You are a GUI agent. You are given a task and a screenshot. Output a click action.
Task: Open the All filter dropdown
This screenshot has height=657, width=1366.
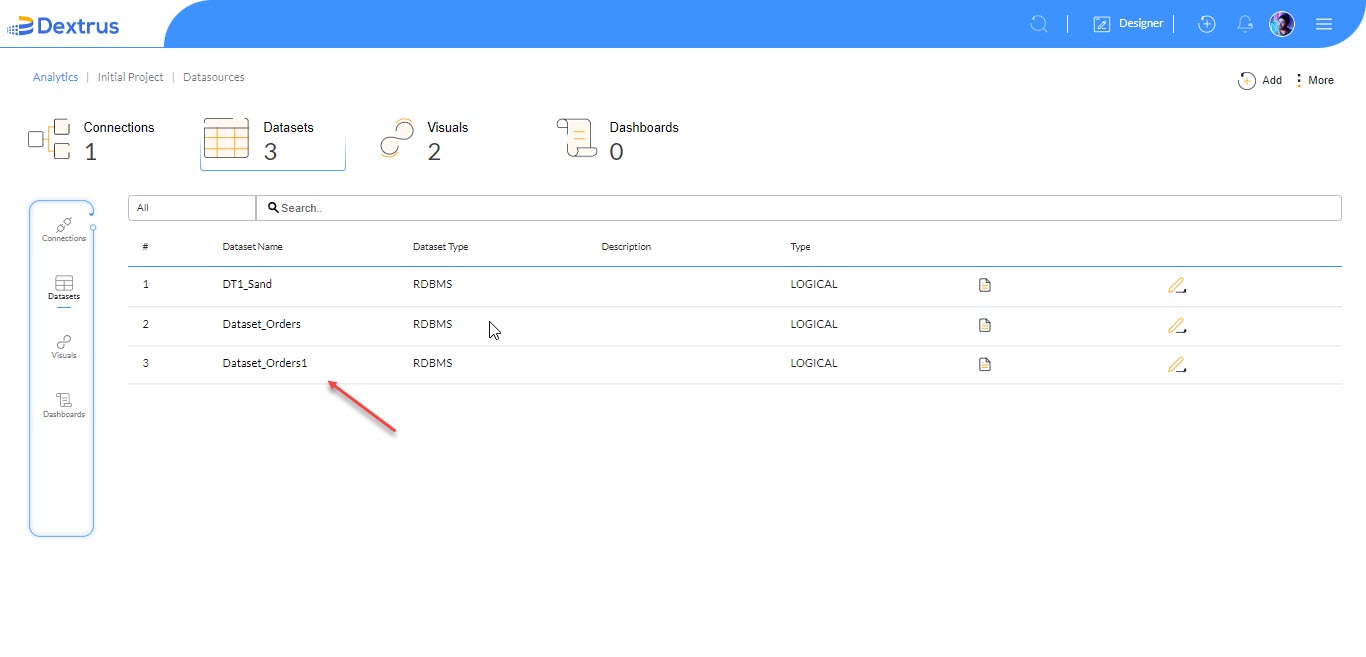tap(192, 208)
